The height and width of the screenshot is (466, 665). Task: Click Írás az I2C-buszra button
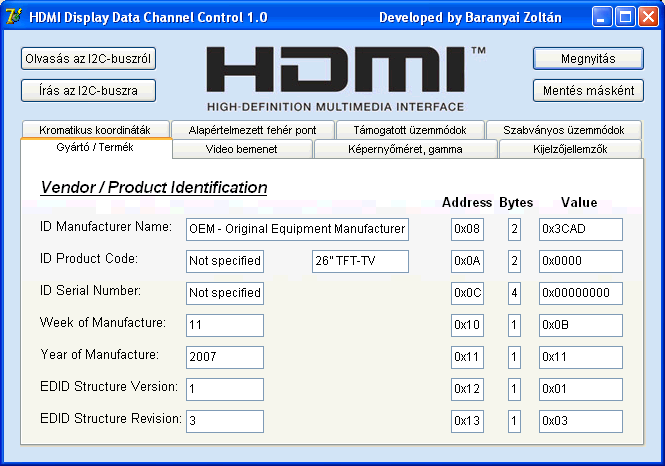pos(88,90)
